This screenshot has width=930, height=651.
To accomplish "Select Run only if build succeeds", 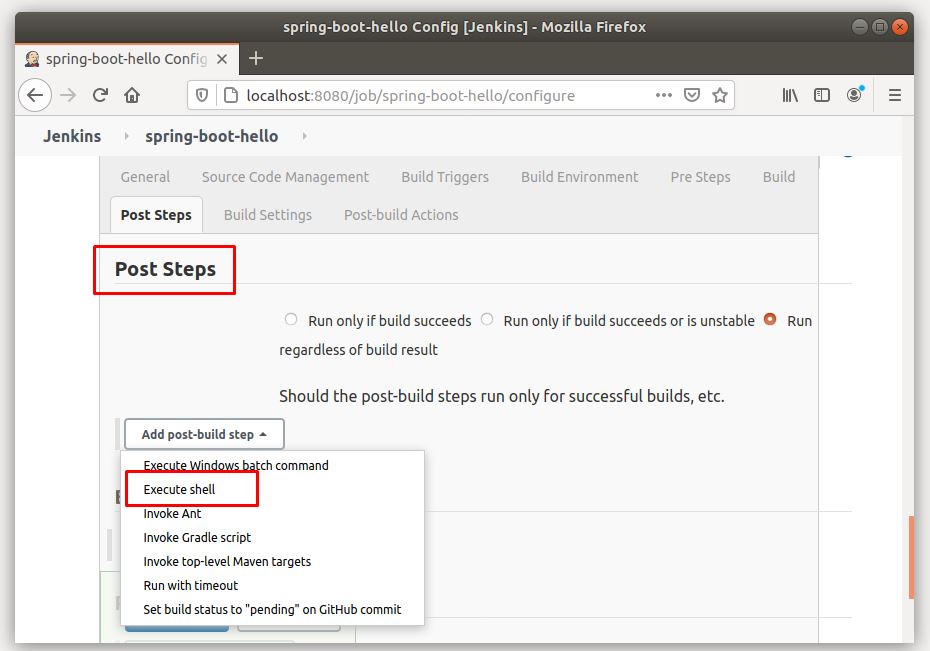I will tap(291, 320).
